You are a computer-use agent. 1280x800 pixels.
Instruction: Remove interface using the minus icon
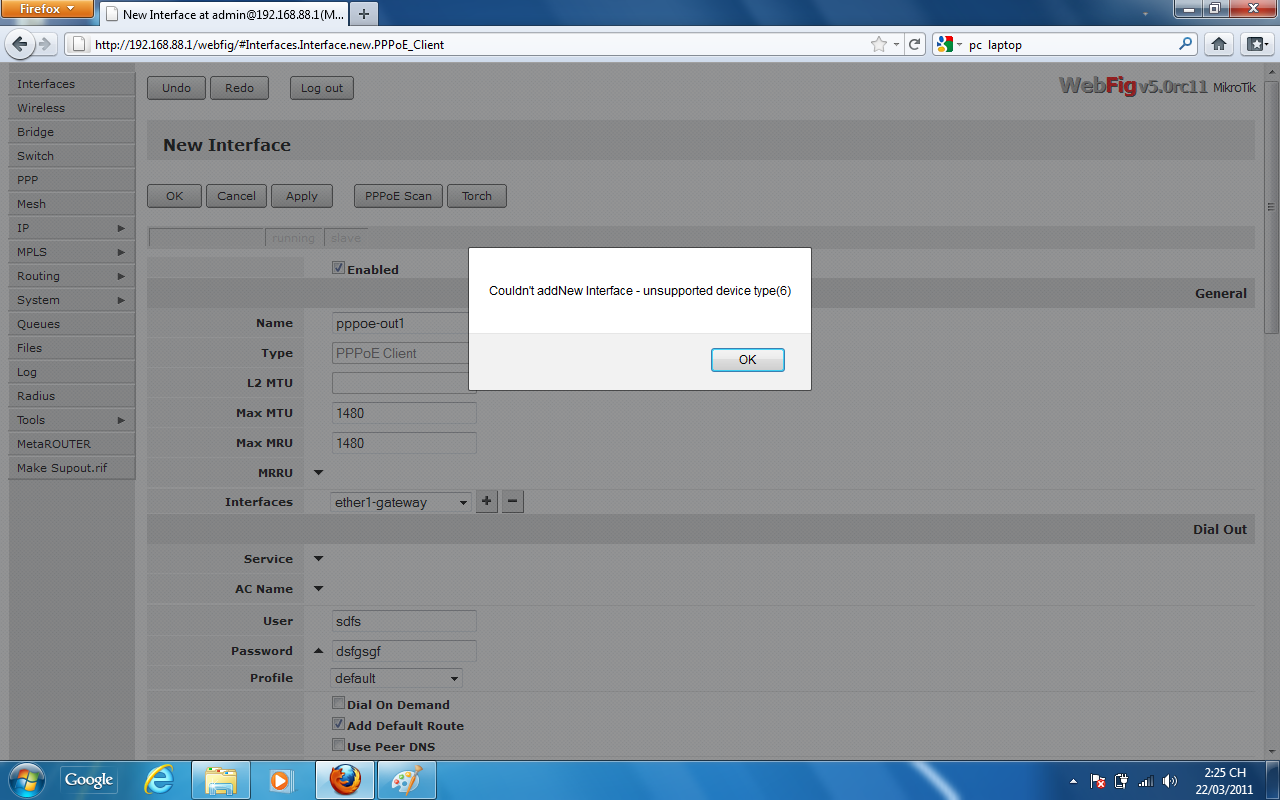pyautogui.click(x=512, y=501)
